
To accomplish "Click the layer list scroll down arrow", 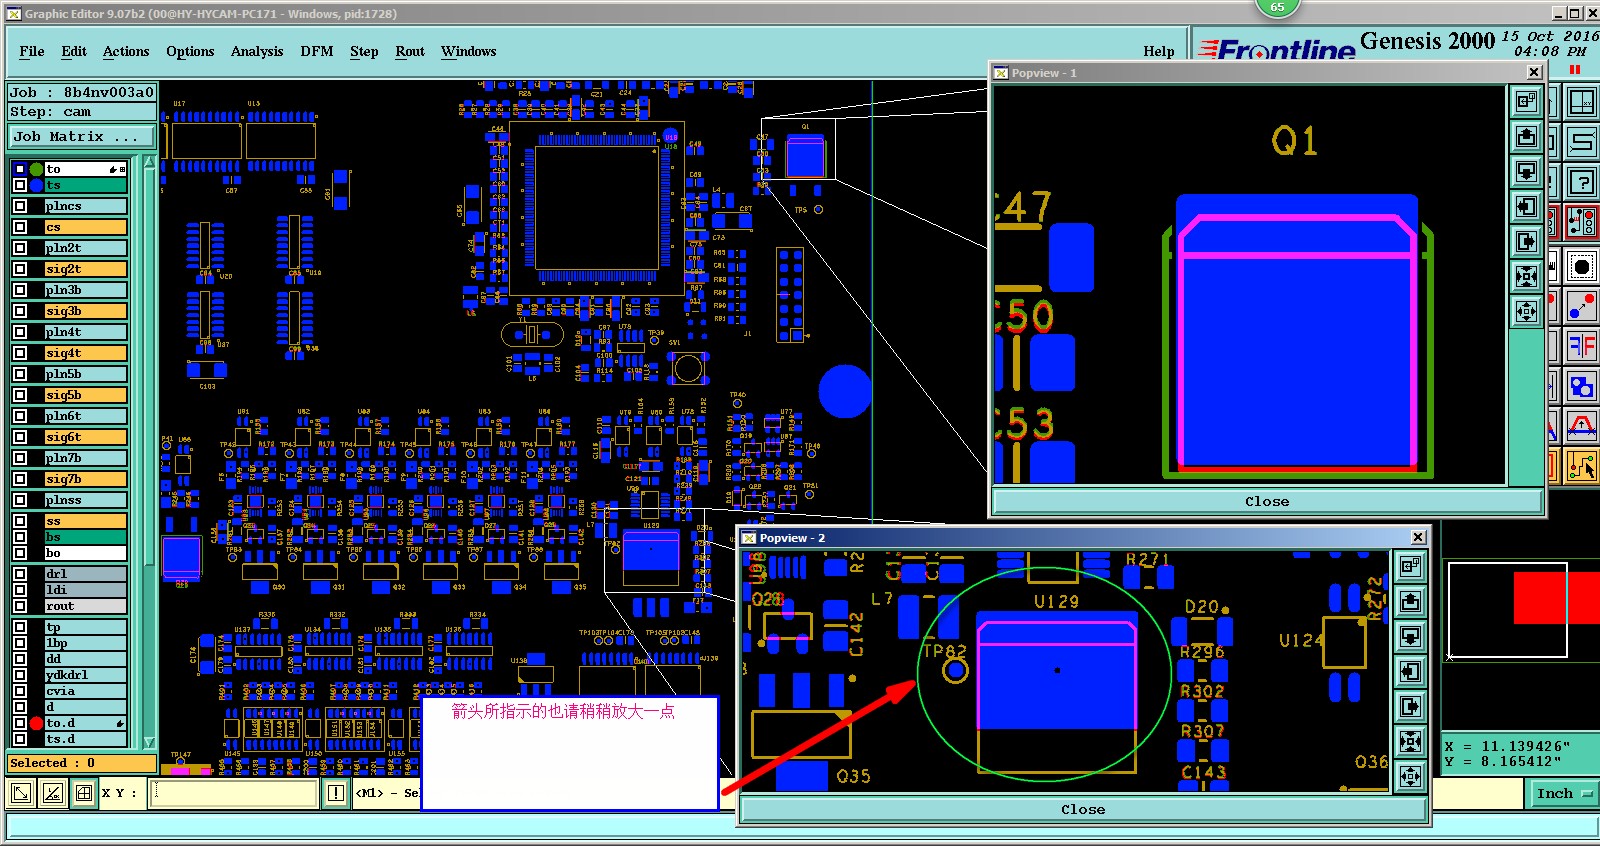I will click(149, 742).
